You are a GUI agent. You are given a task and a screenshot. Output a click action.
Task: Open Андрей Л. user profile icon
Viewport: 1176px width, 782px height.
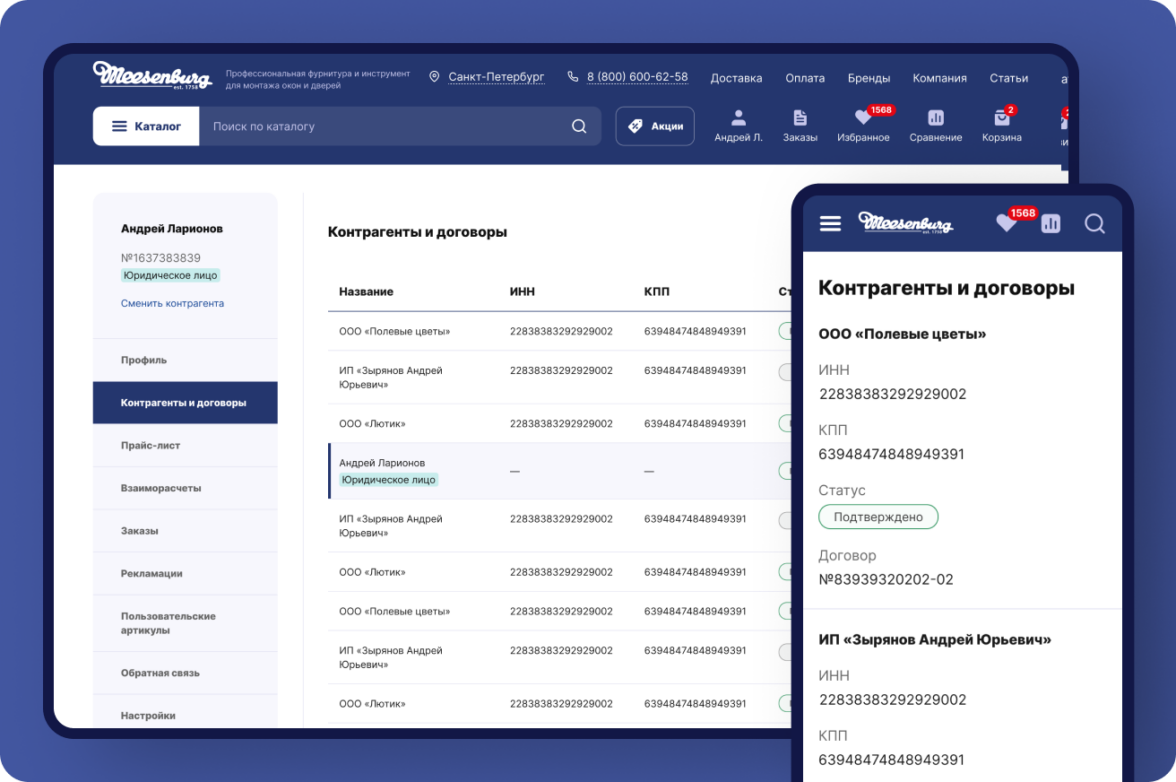pyautogui.click(x=738, y=118)
